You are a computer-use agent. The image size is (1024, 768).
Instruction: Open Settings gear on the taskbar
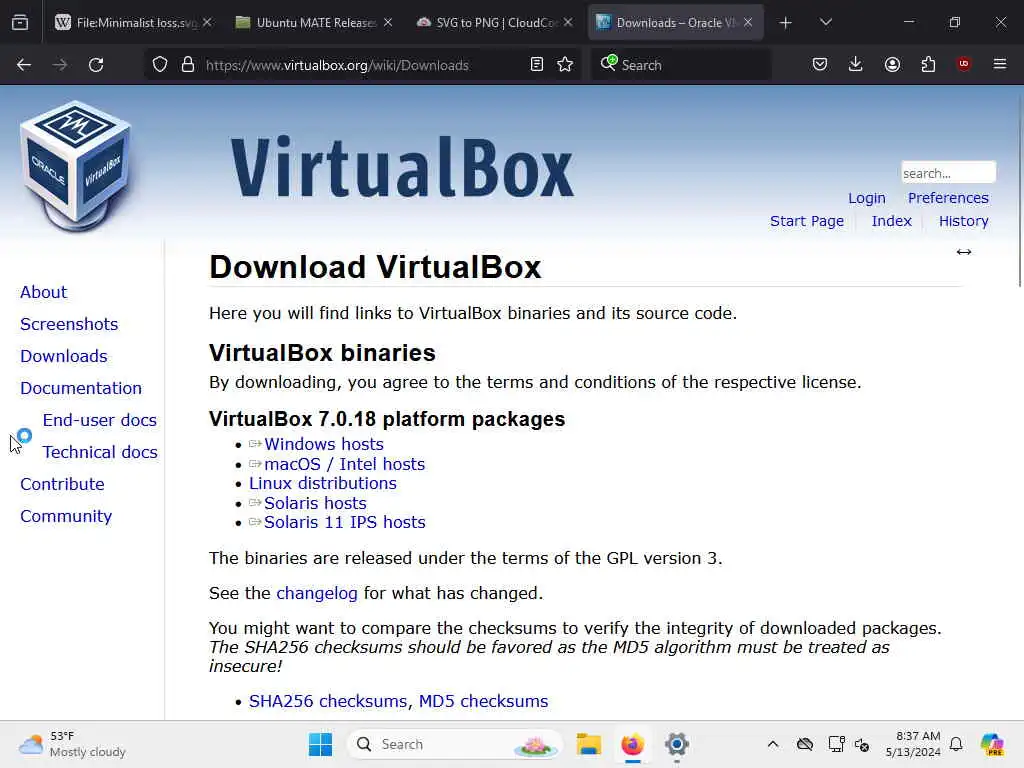[x=677, y=744]
